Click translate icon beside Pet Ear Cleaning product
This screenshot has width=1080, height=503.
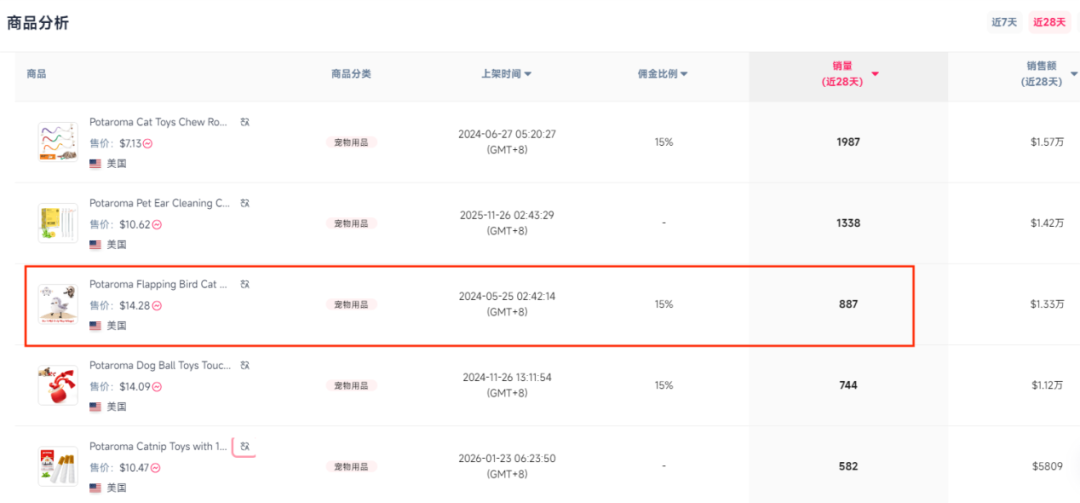[245, 203]
